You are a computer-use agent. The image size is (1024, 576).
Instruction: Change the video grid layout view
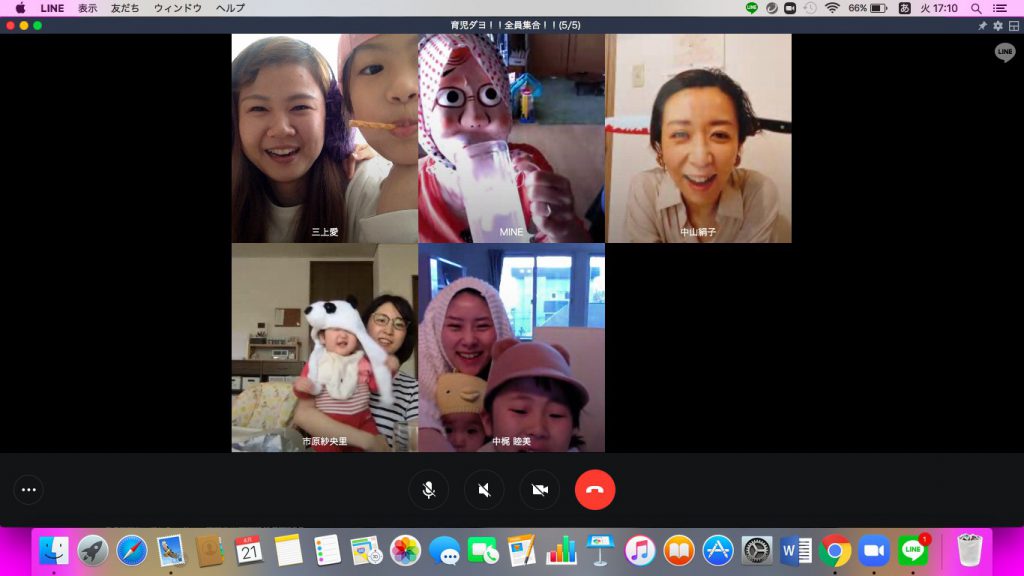[1013, 26]
